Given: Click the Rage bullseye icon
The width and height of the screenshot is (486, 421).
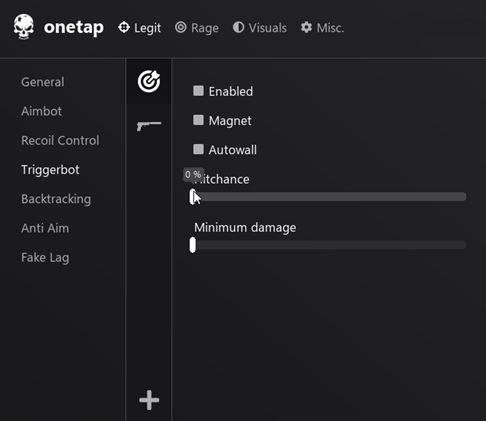Looking at the screenshot, I should (x=181, y=27).
